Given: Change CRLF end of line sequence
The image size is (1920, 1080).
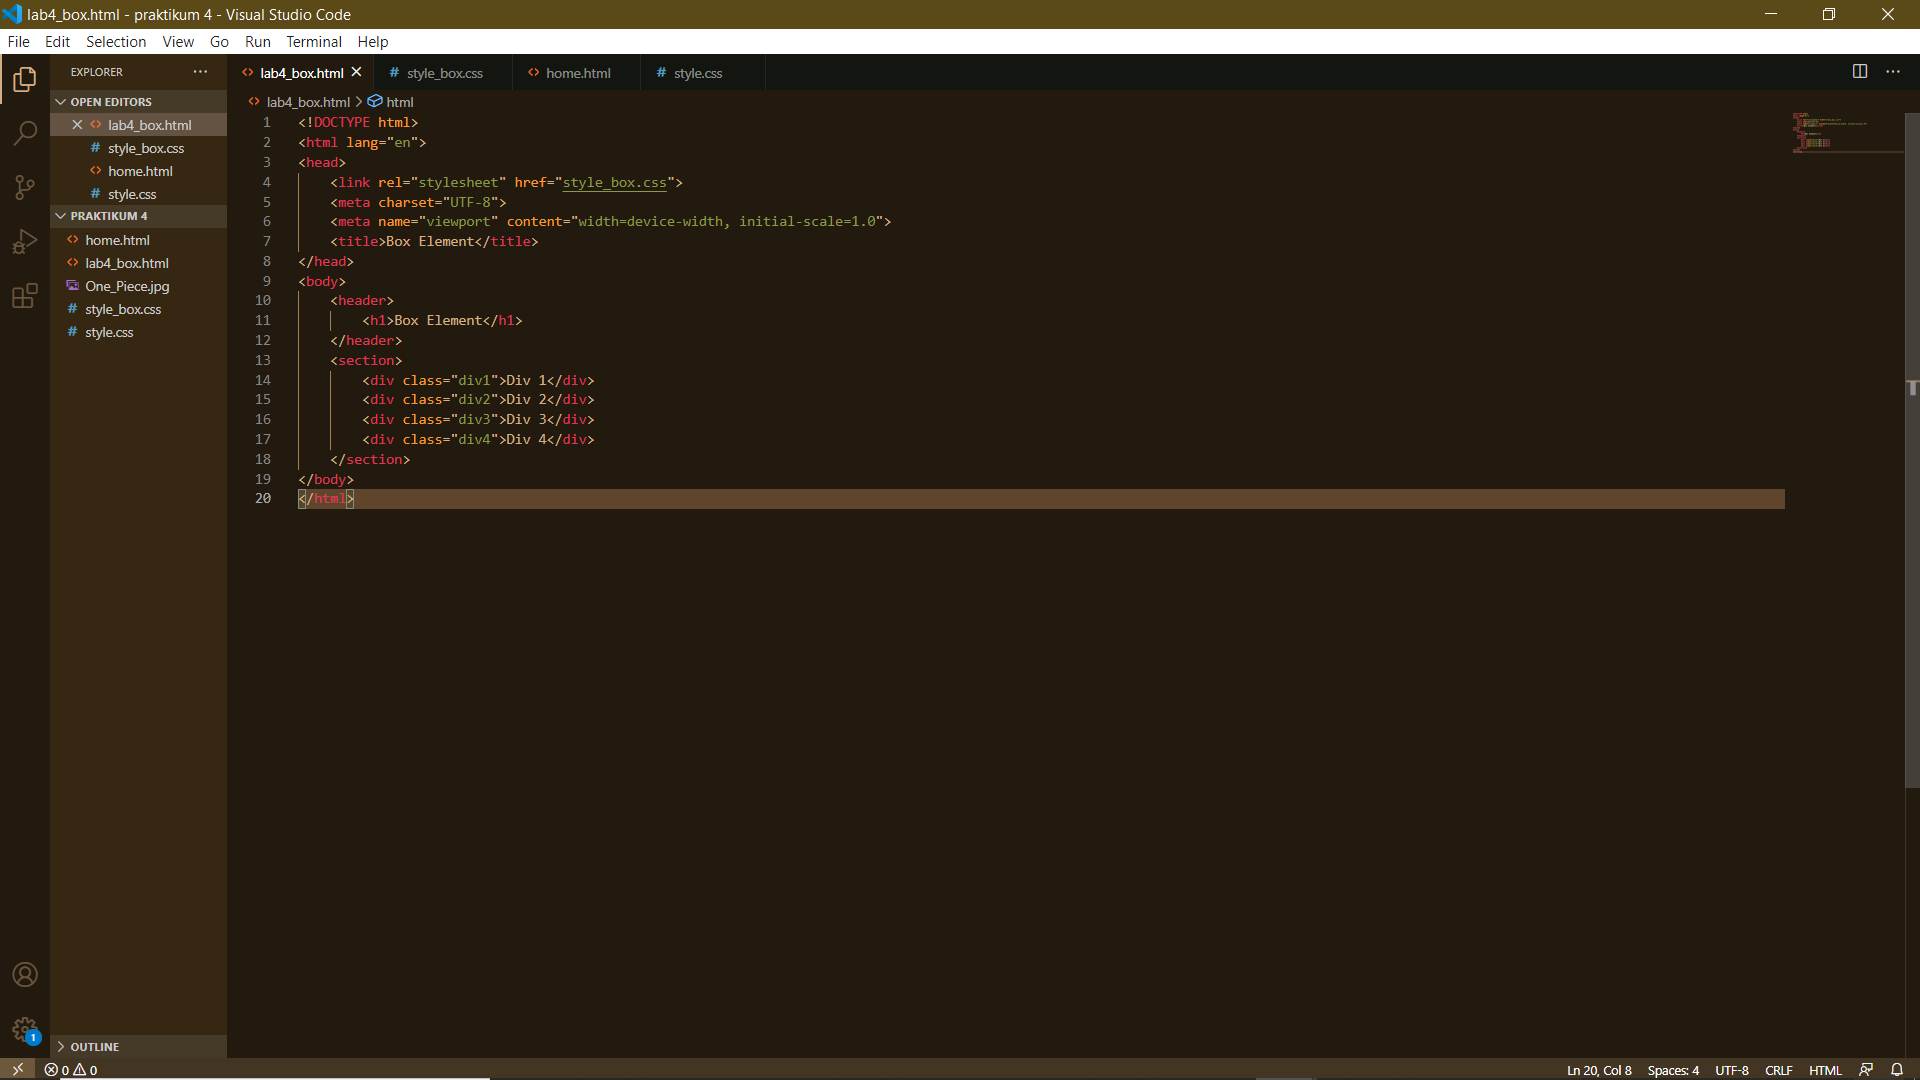Looking at the screenshot, I should click(1778, 1070).
